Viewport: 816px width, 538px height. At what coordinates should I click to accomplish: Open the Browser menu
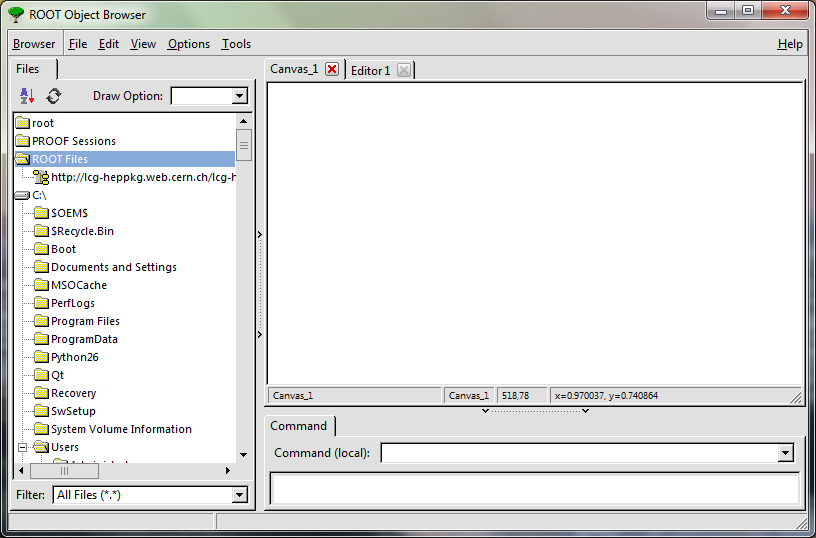pyautogui.click(x=34, y=44)
